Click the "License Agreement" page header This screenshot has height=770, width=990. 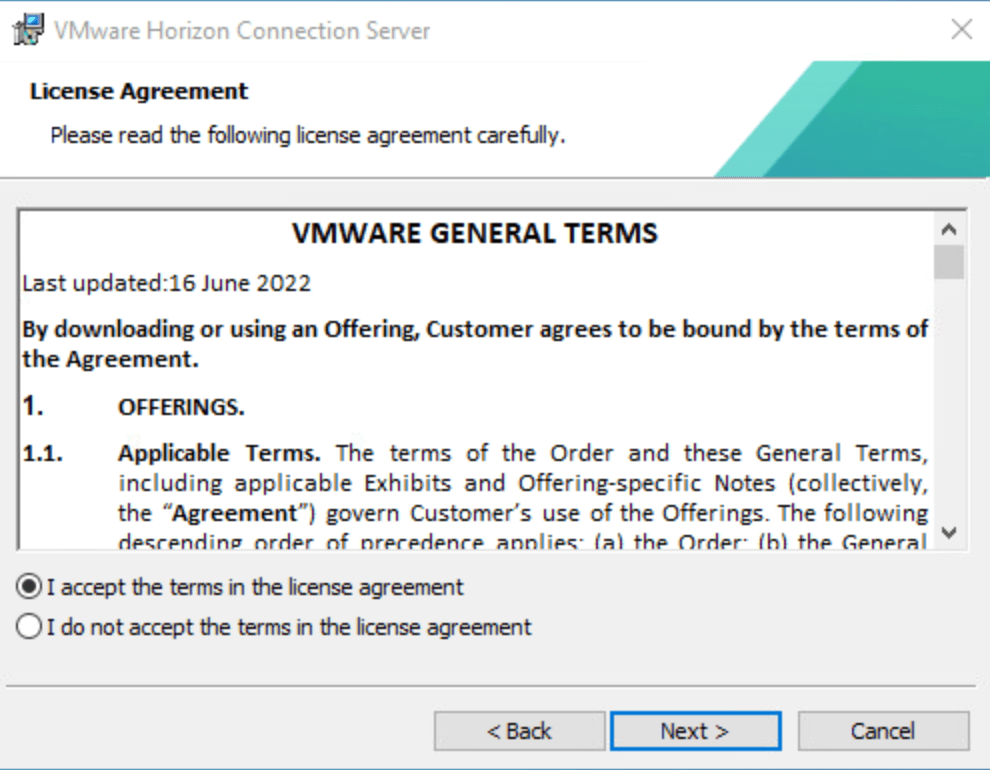click(x=139, y=91)
